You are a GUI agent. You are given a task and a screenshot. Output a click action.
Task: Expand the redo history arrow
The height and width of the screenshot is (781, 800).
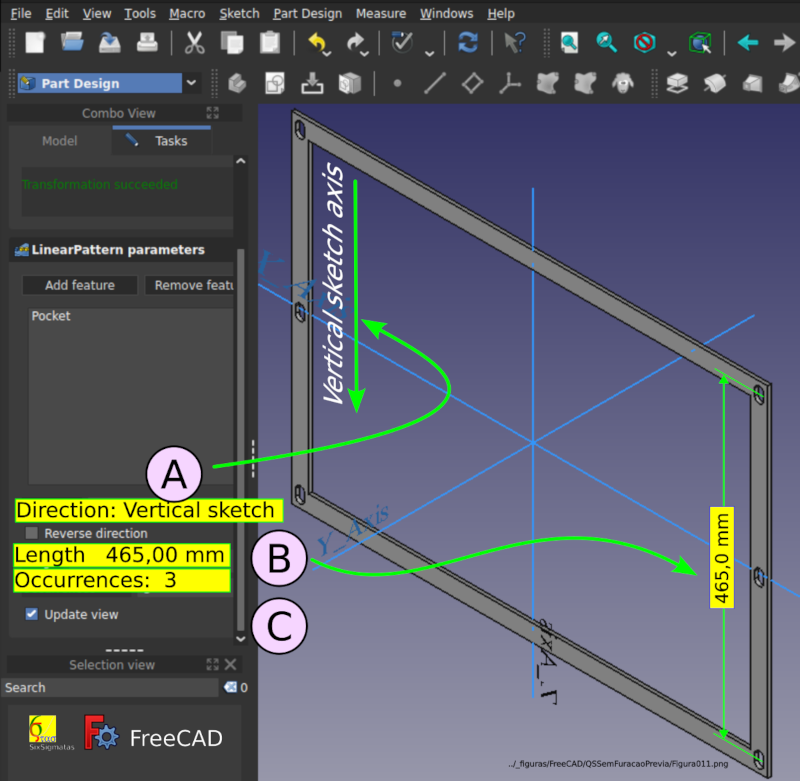pos(365,53)
